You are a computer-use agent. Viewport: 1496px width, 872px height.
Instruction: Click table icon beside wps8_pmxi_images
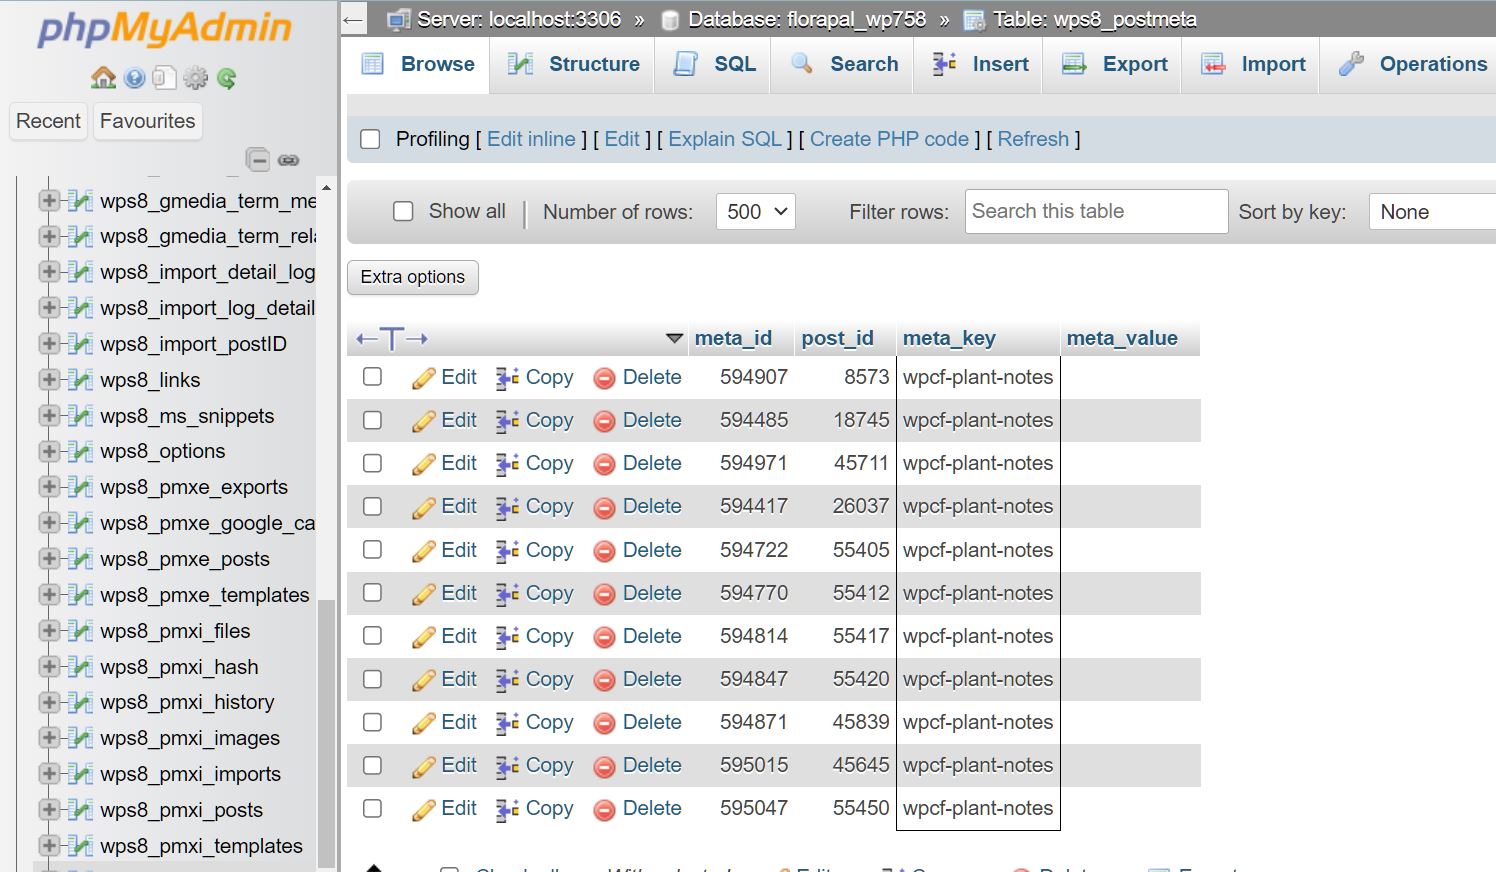coord(81,738)
